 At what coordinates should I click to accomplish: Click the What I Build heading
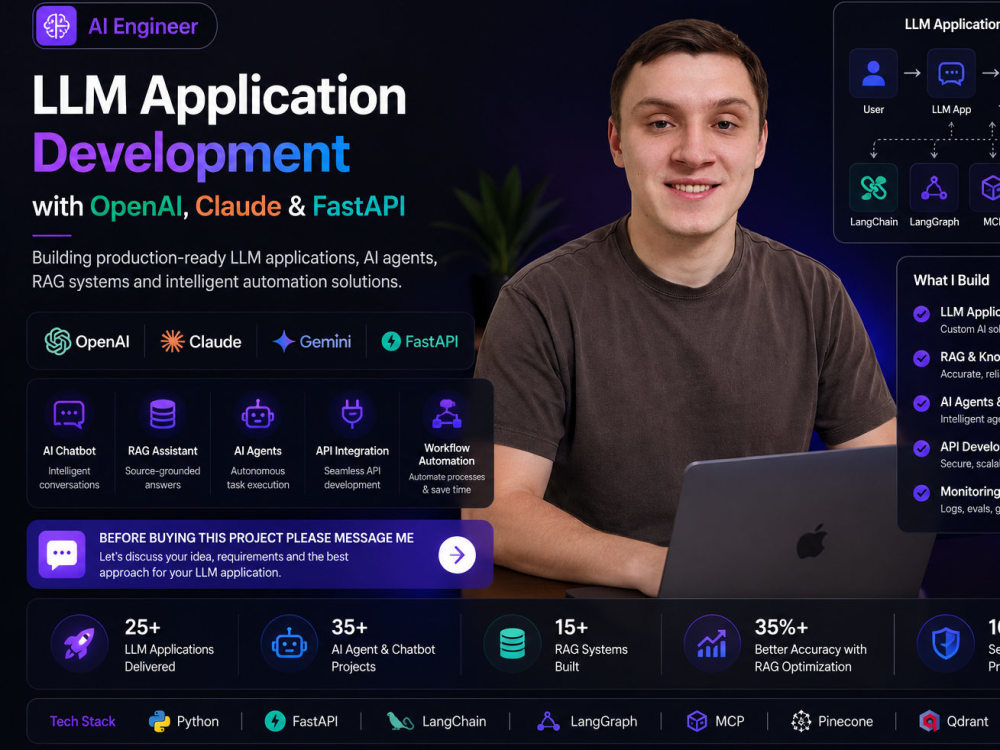(x=951, y=280)
